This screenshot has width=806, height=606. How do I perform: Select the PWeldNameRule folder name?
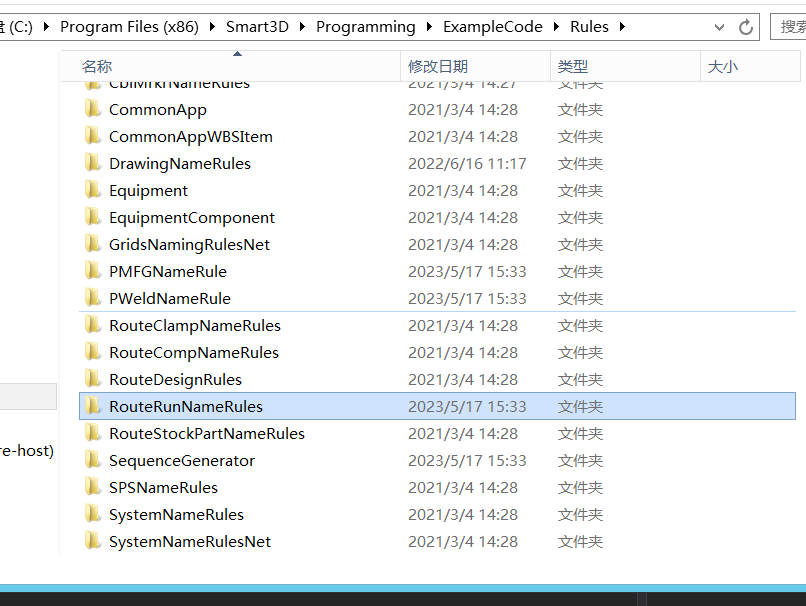170,299
